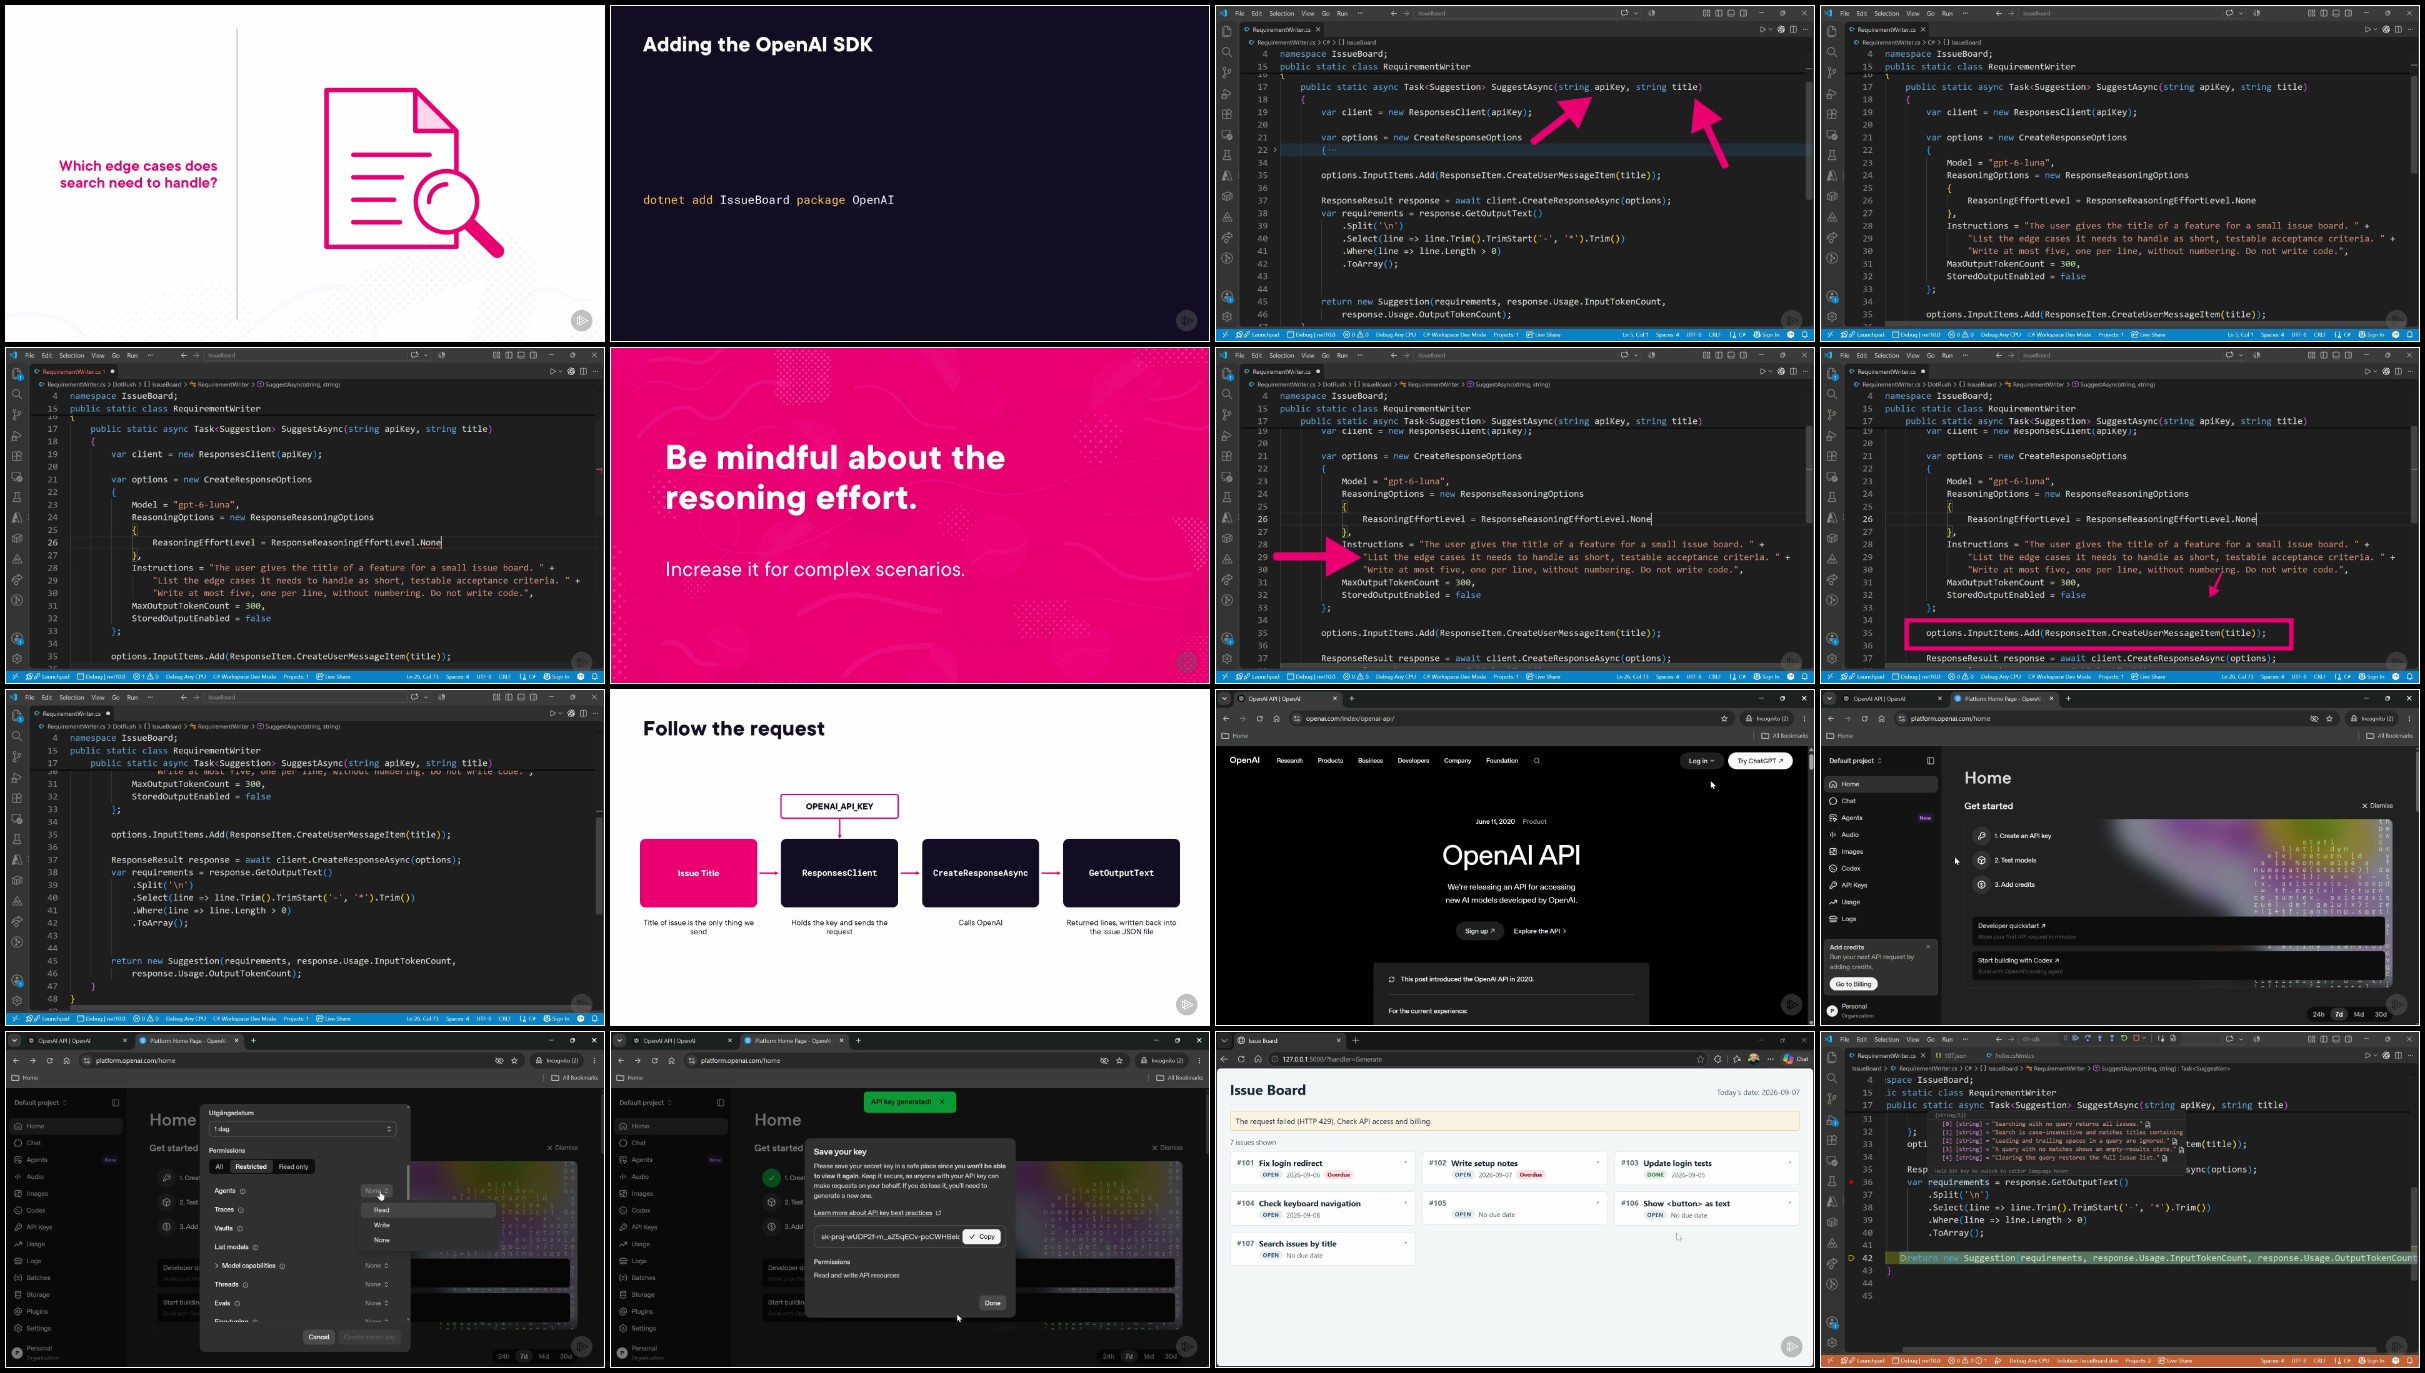
Task: Click Done in the Save your key dialog
Action: click(x=992, y=1303)
